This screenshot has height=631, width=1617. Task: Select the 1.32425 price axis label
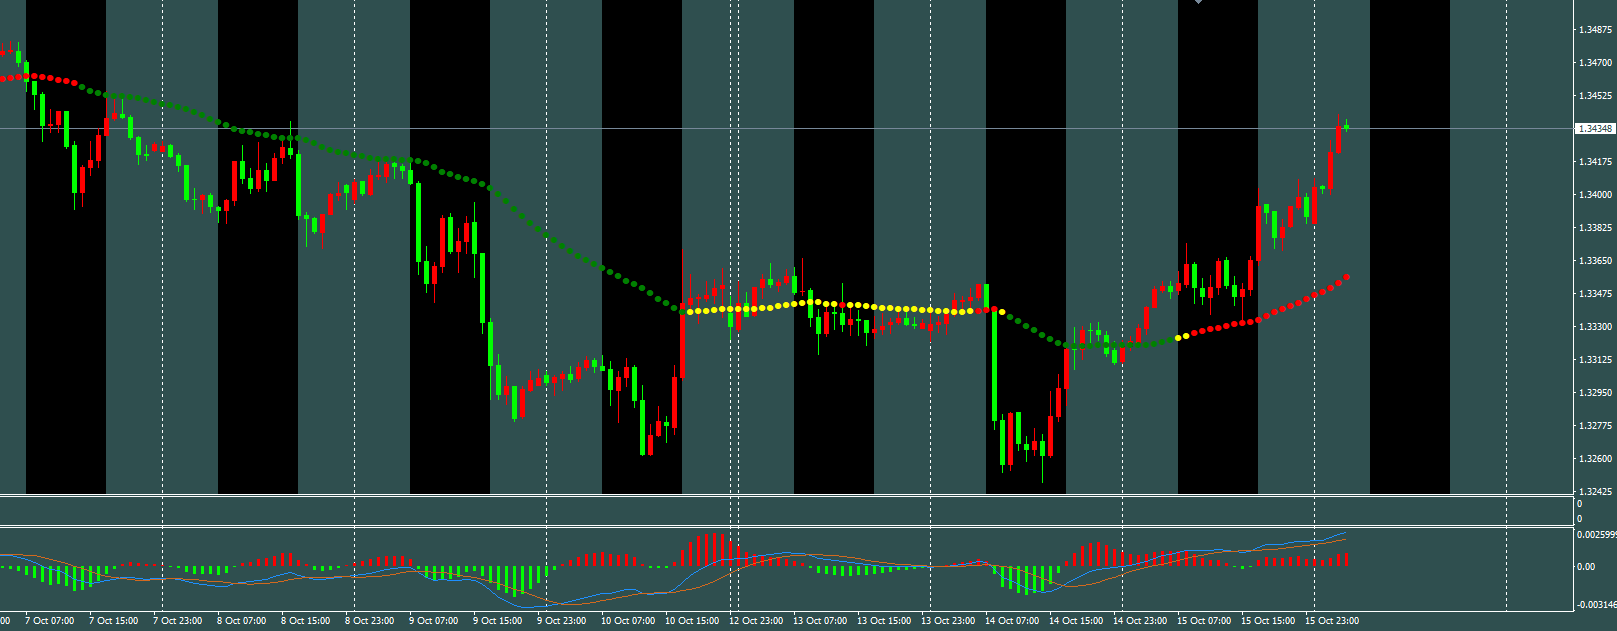[x=1595, y=492]
